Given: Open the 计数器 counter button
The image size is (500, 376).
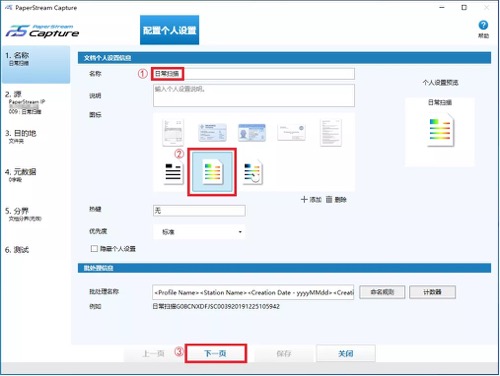Looking at the screenshot, I should 432,292.
